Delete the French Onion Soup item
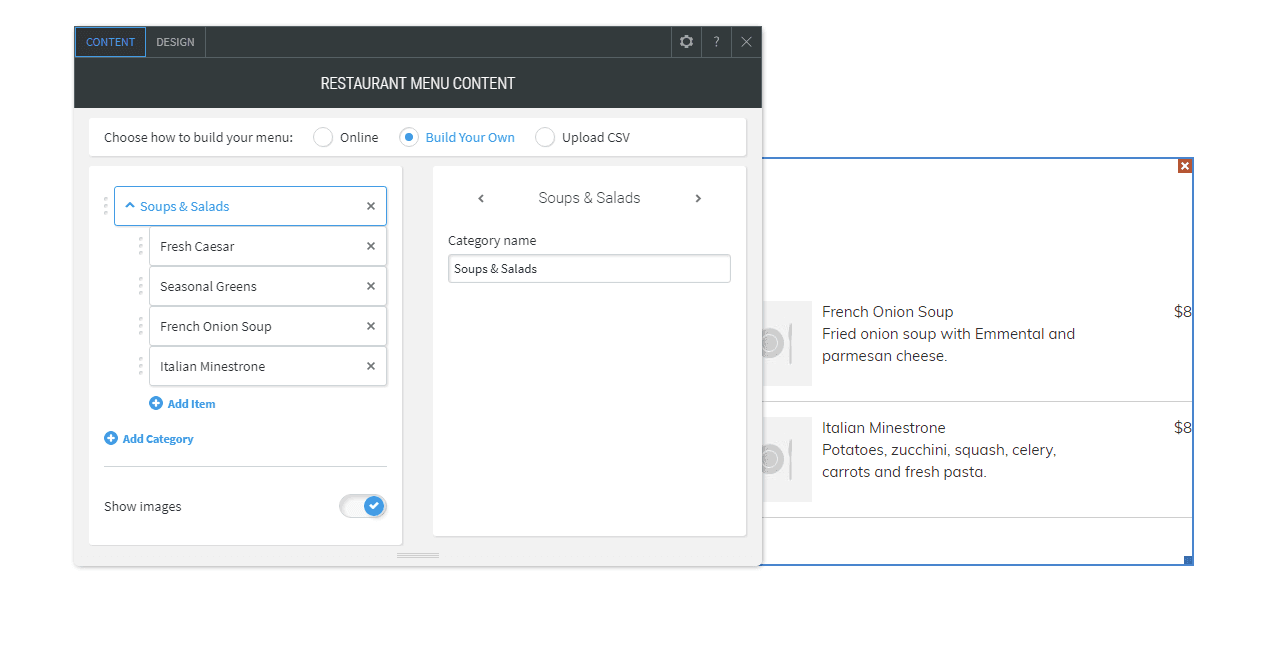1278x657 pixels. pos(371,326)
